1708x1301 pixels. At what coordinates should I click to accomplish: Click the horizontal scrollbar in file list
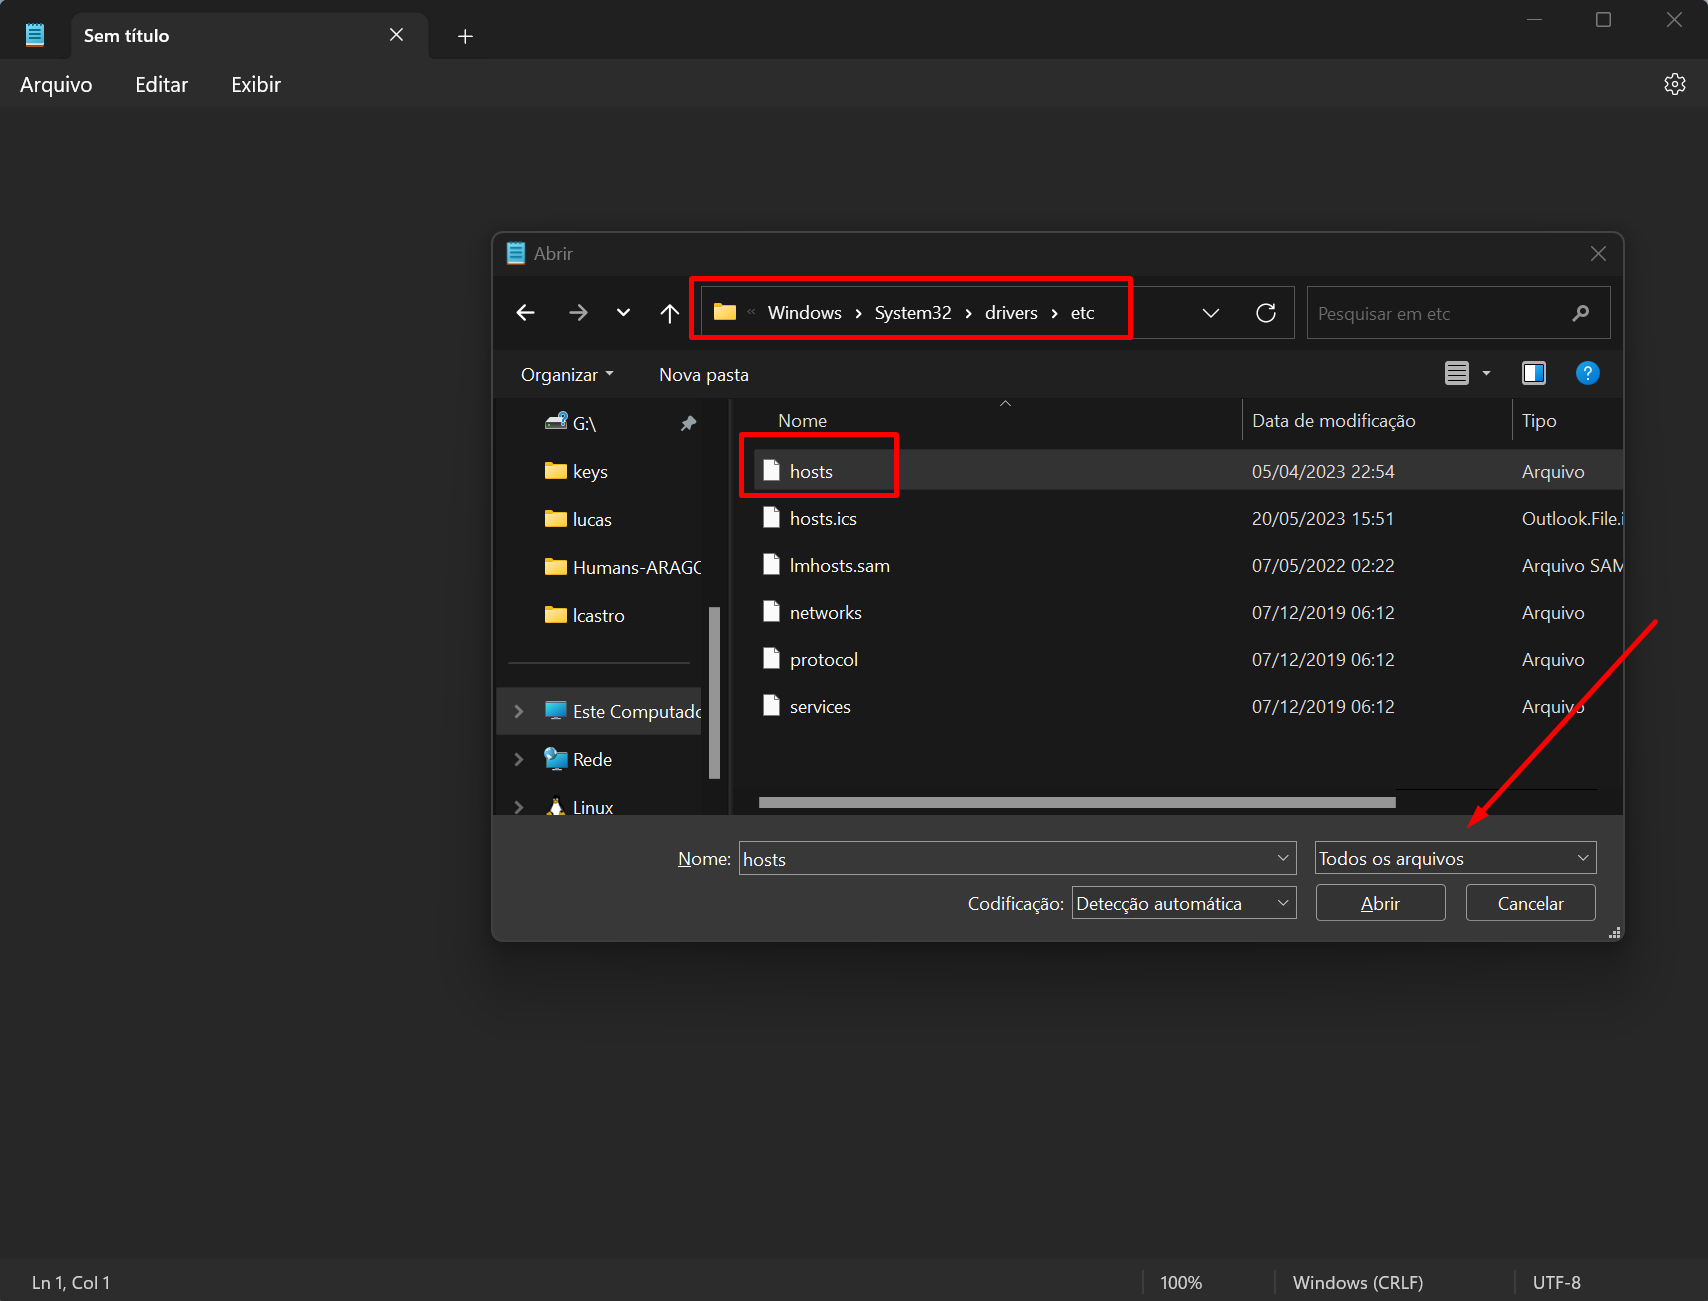[x=1076, y=802]
